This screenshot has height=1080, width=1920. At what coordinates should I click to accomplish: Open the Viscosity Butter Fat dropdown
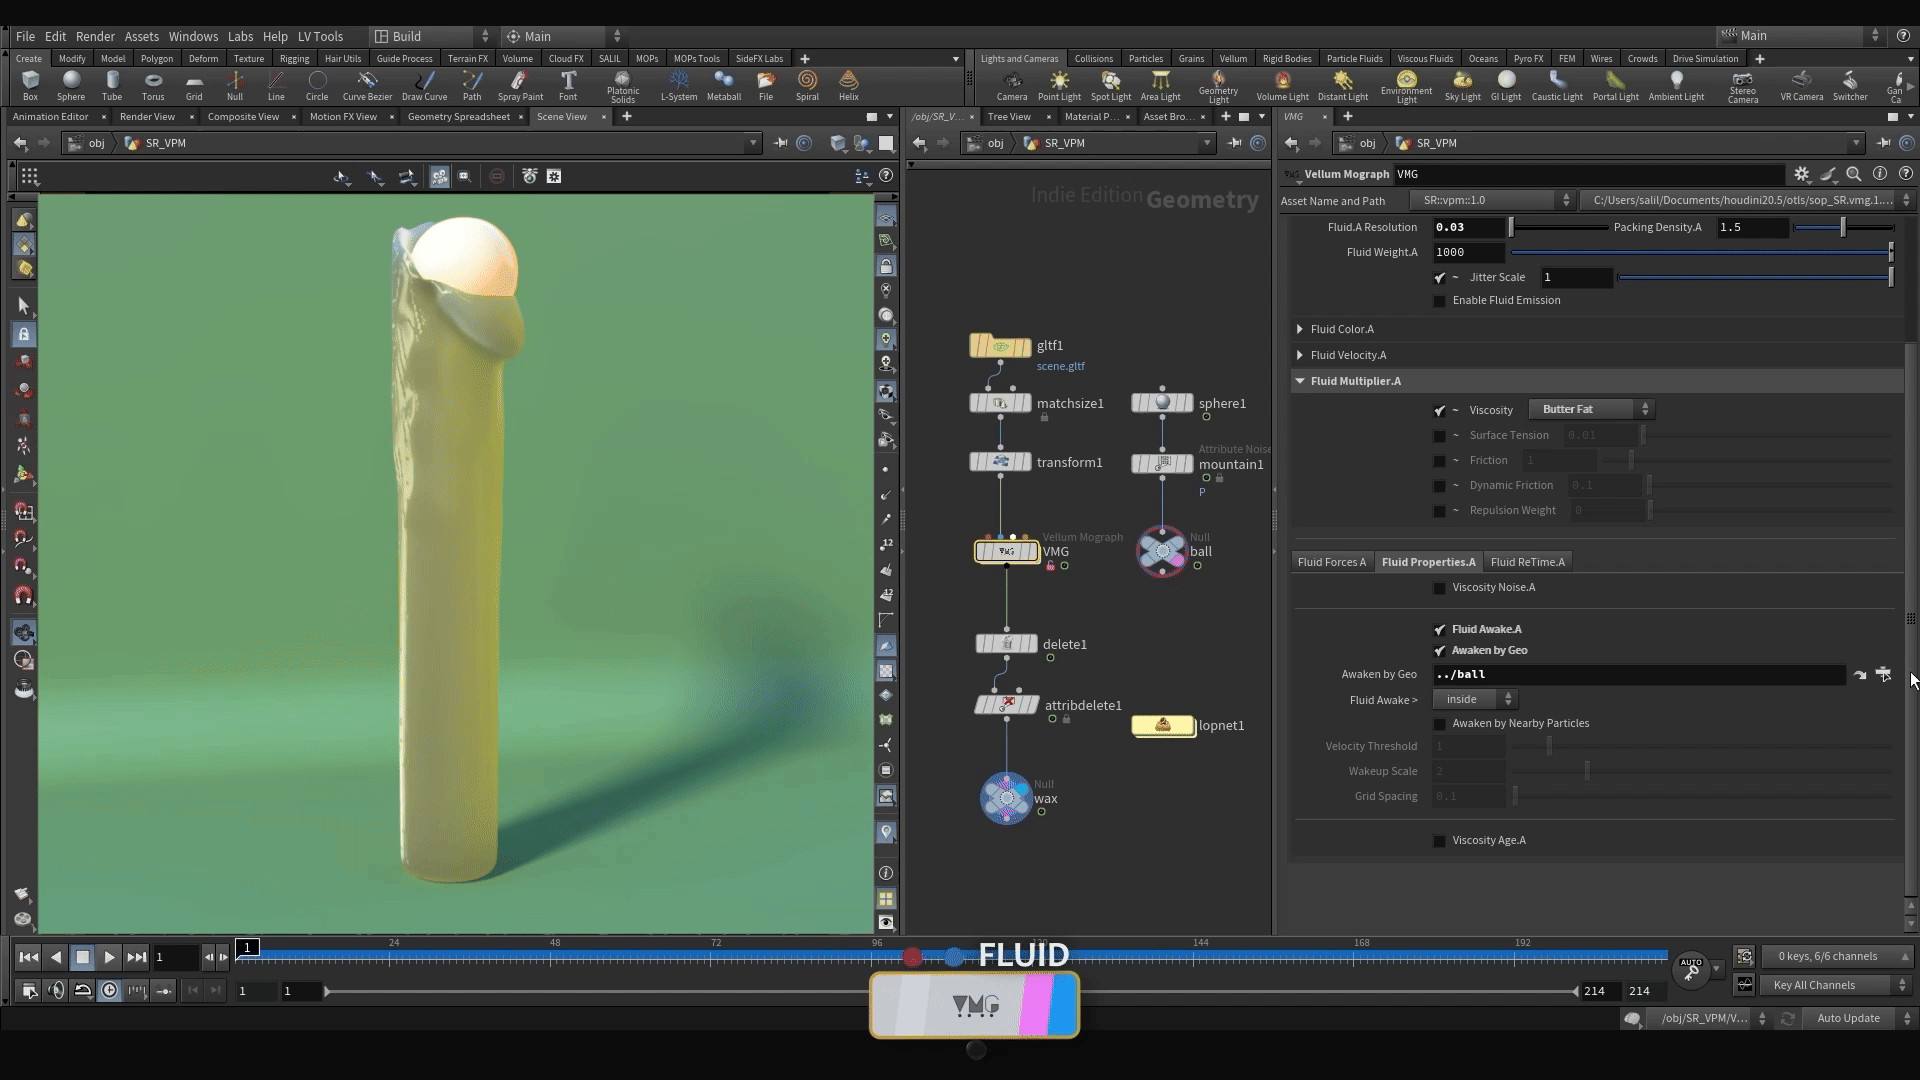point(1591,409)
